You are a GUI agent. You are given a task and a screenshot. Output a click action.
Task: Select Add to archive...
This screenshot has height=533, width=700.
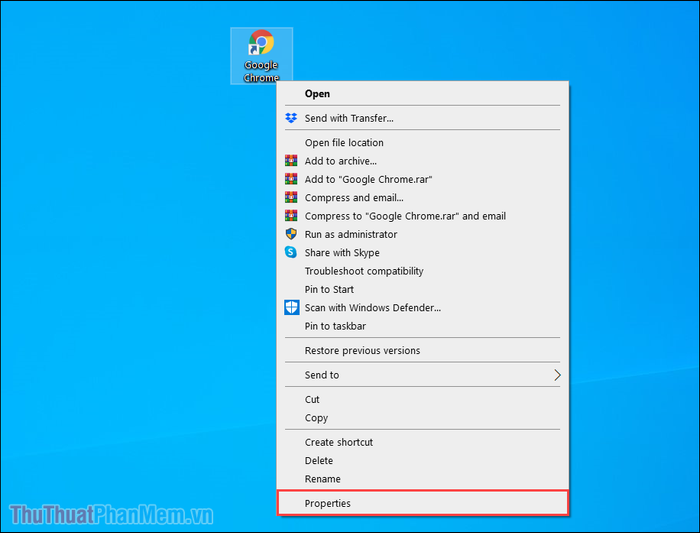(422, 161)
